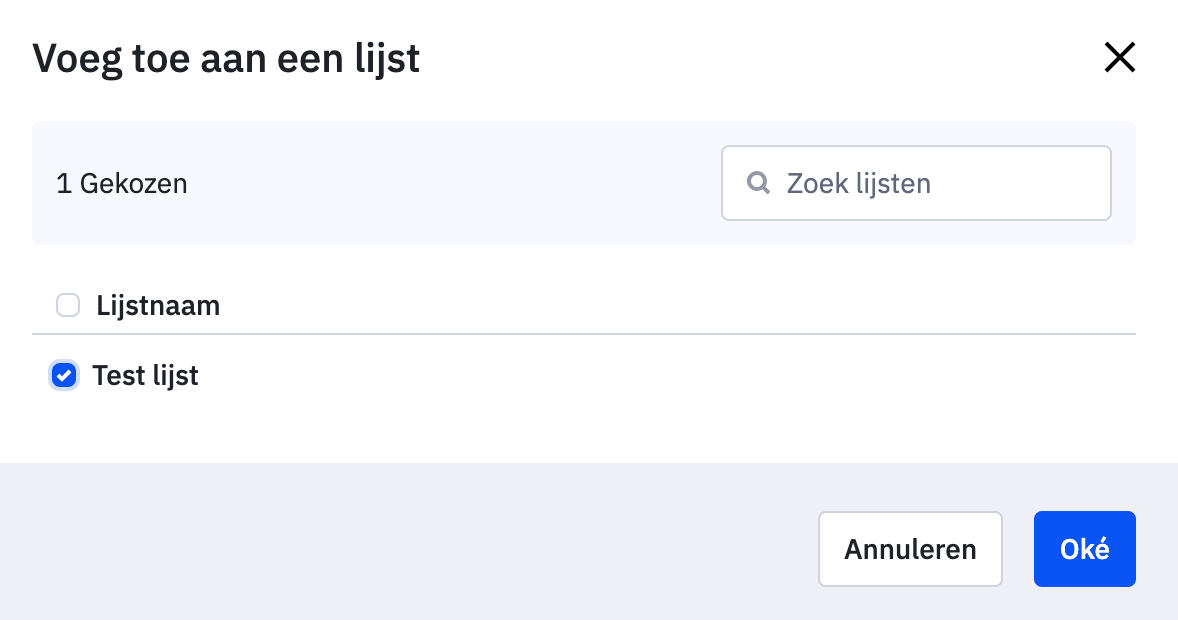Click the Lijstnaam column header text
This screenshot has width=1178, height=620.
coord(157,305)
